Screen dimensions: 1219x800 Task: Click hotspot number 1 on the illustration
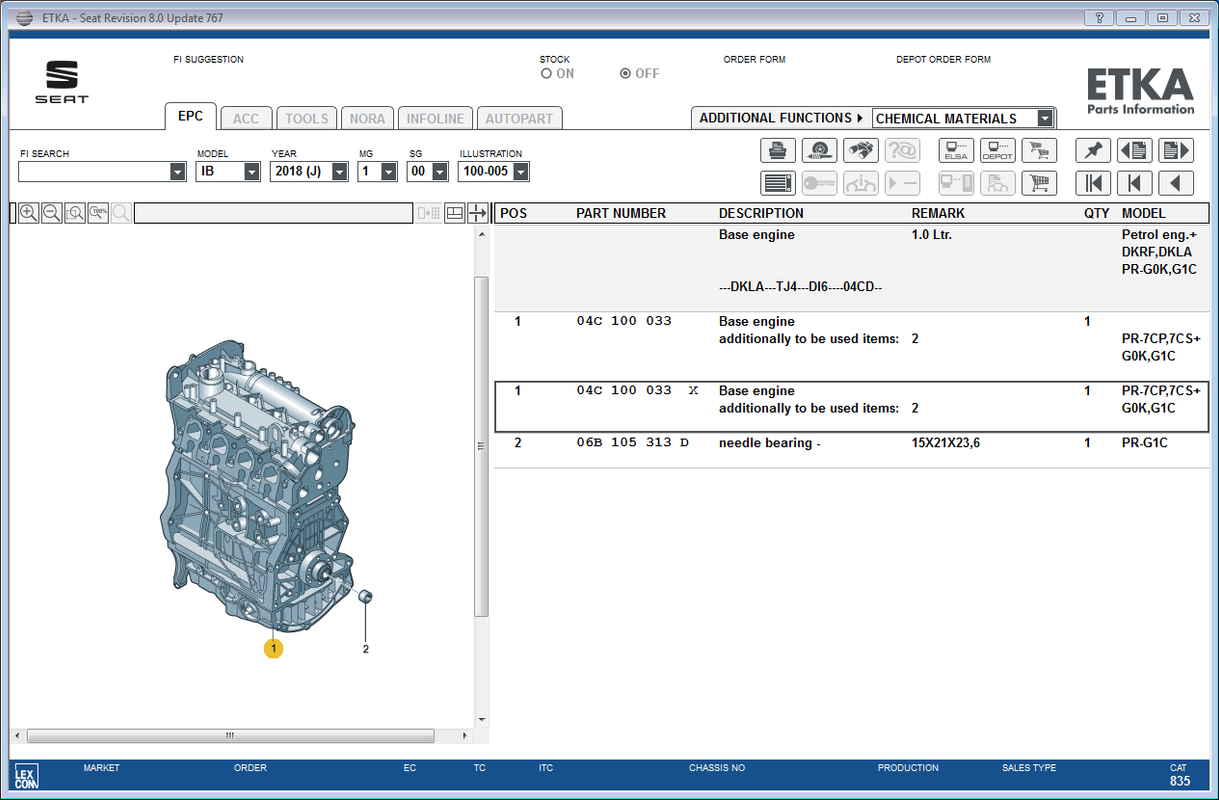click(x=273, y=648)
